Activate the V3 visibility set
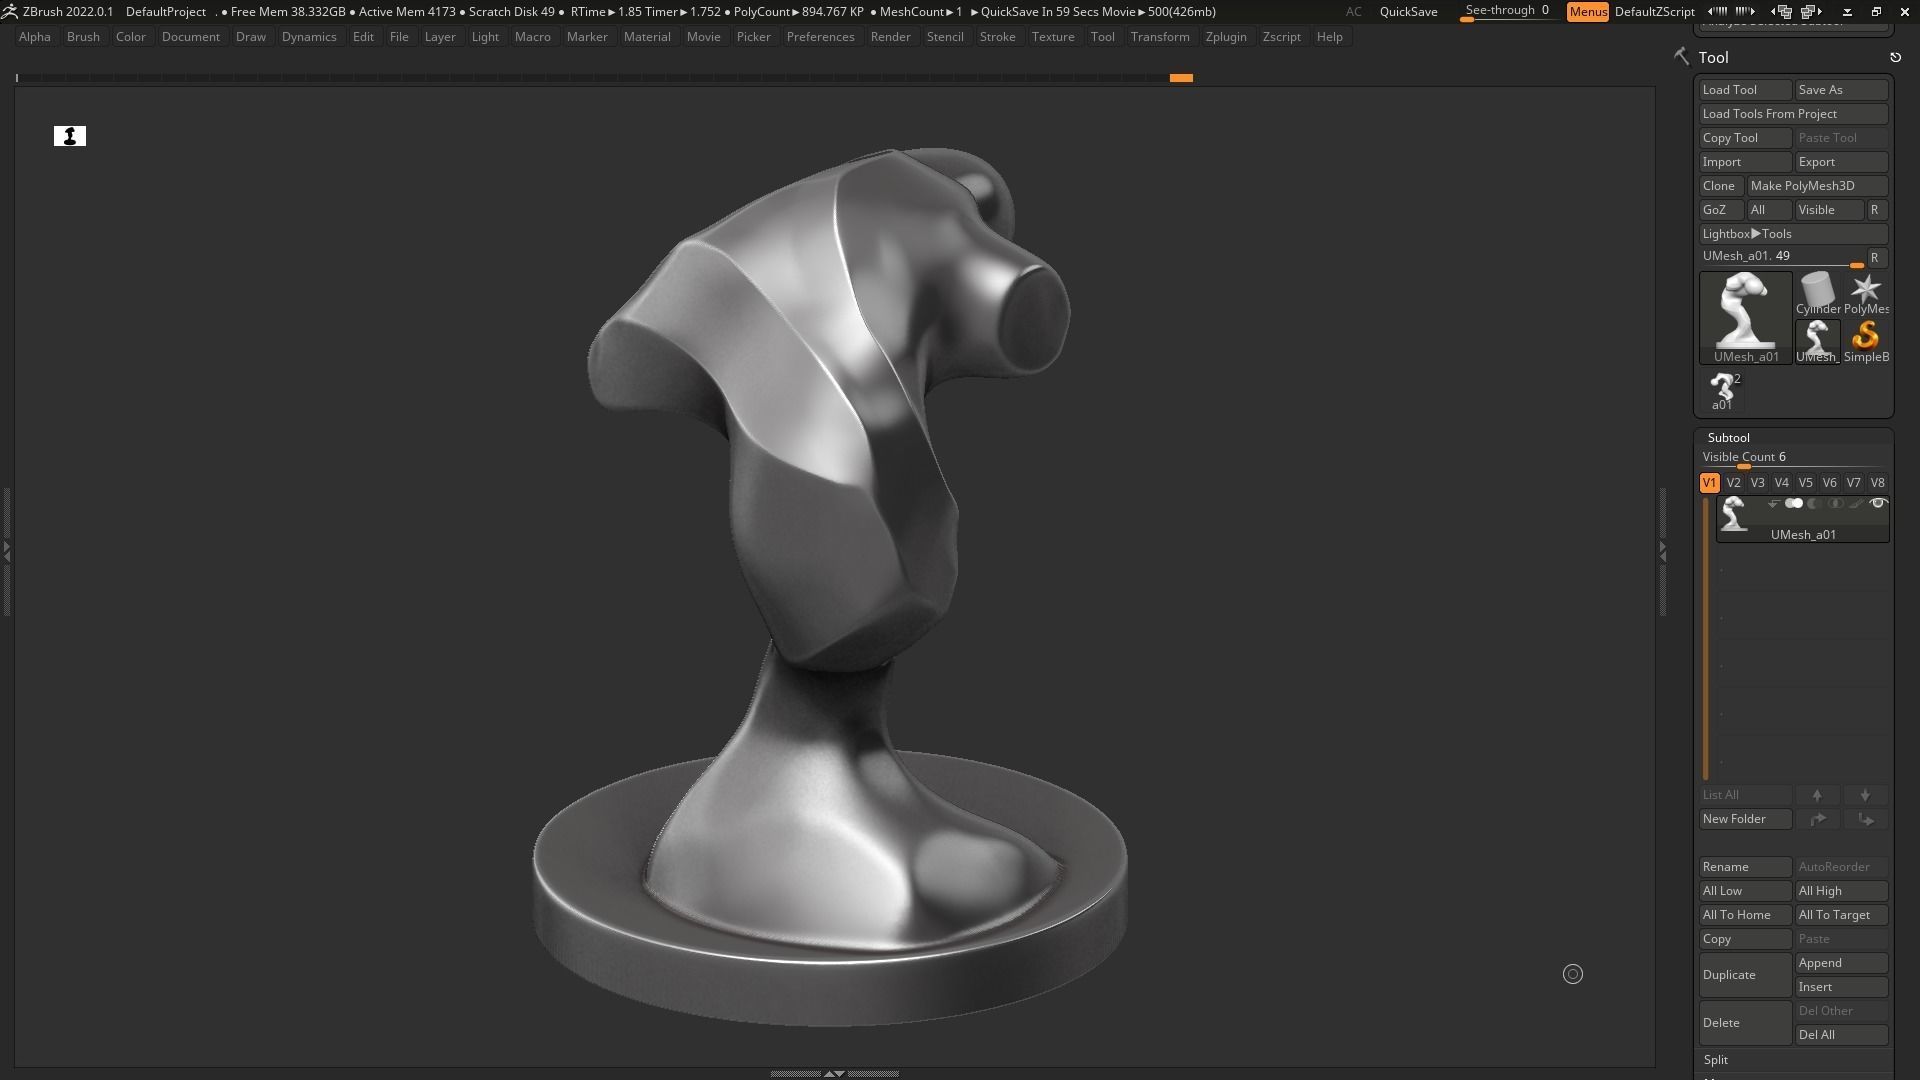 tap(1757, 483)
